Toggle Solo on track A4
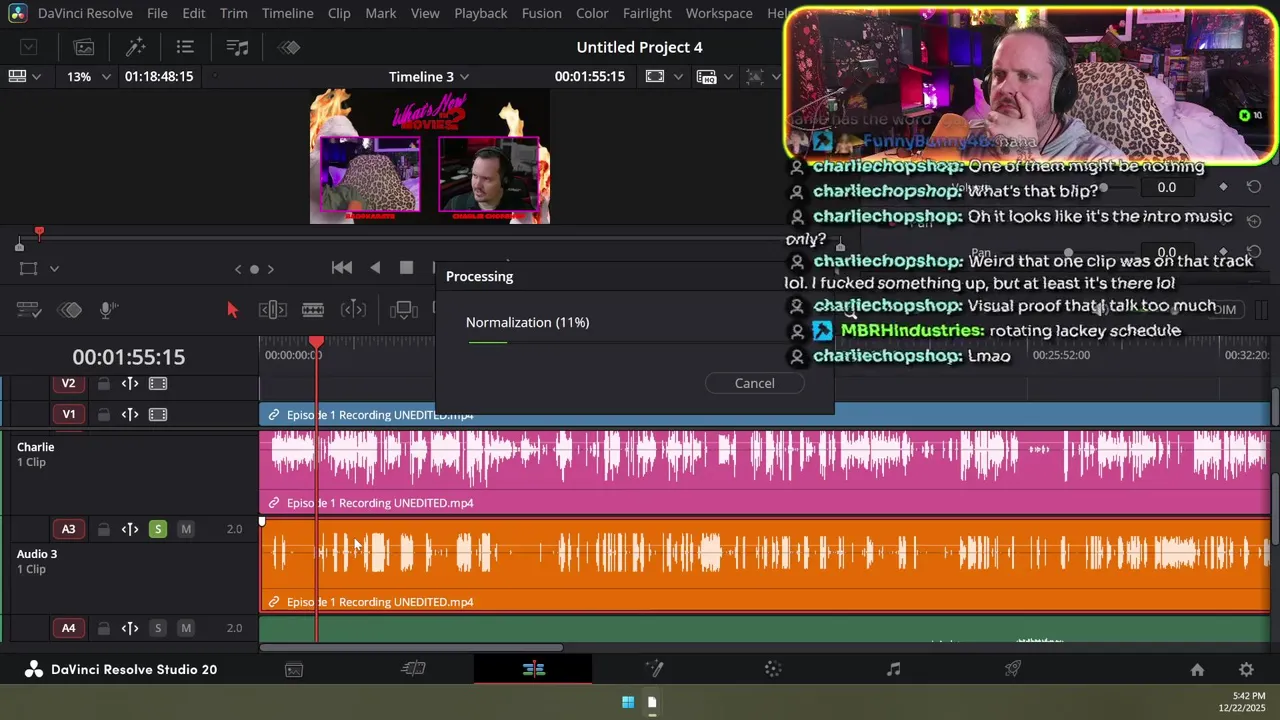 pos(158,628)
